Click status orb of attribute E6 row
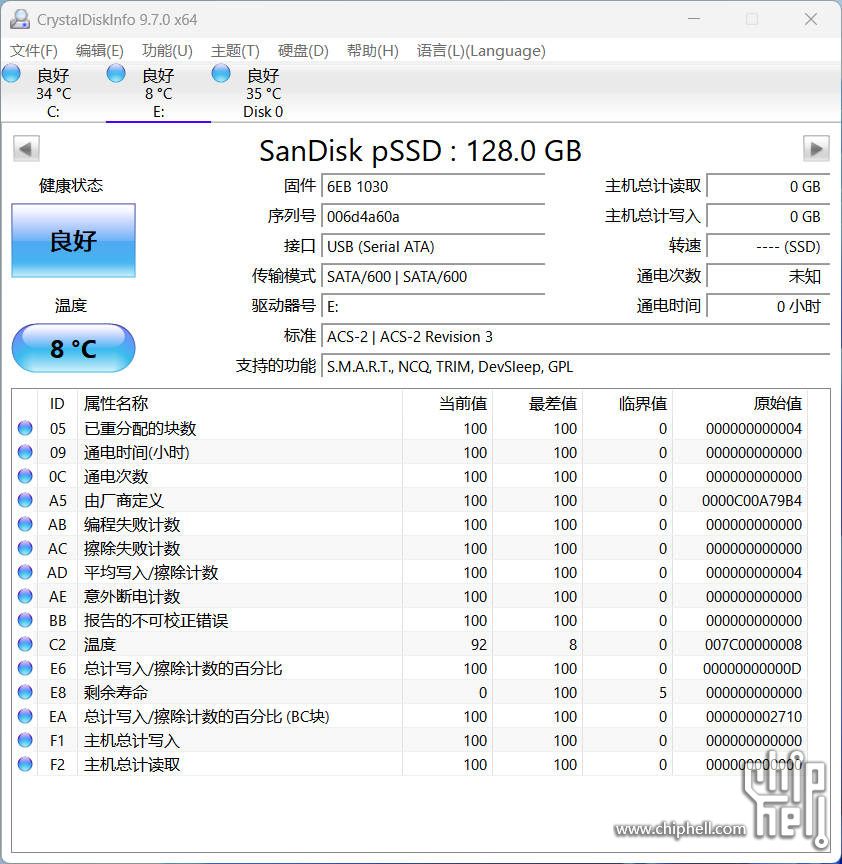Viewport: 842px width, 864px height. [x=25, y=668]
